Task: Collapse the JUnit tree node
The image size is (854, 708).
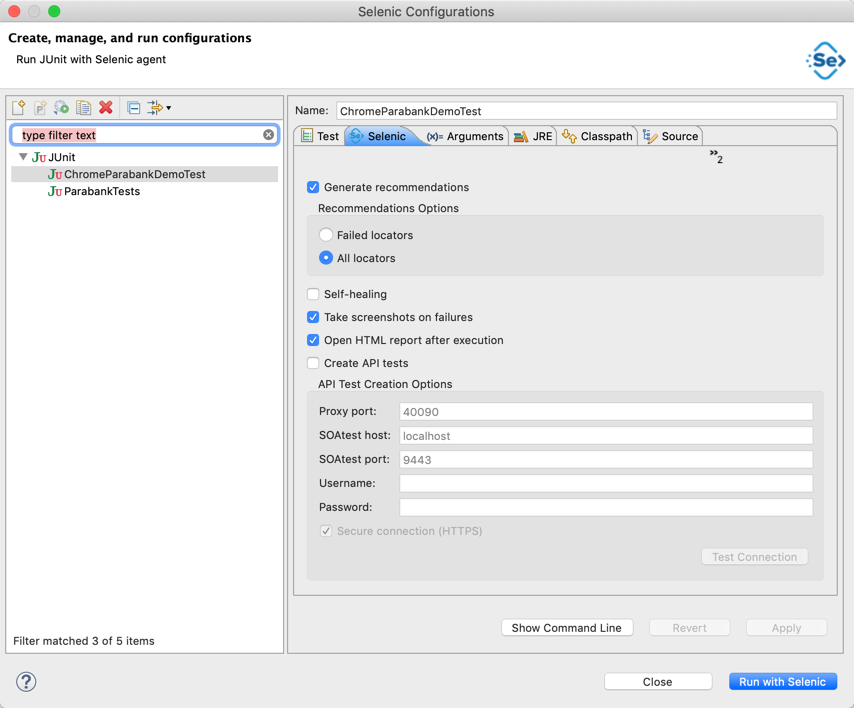Action: (23, 157)
